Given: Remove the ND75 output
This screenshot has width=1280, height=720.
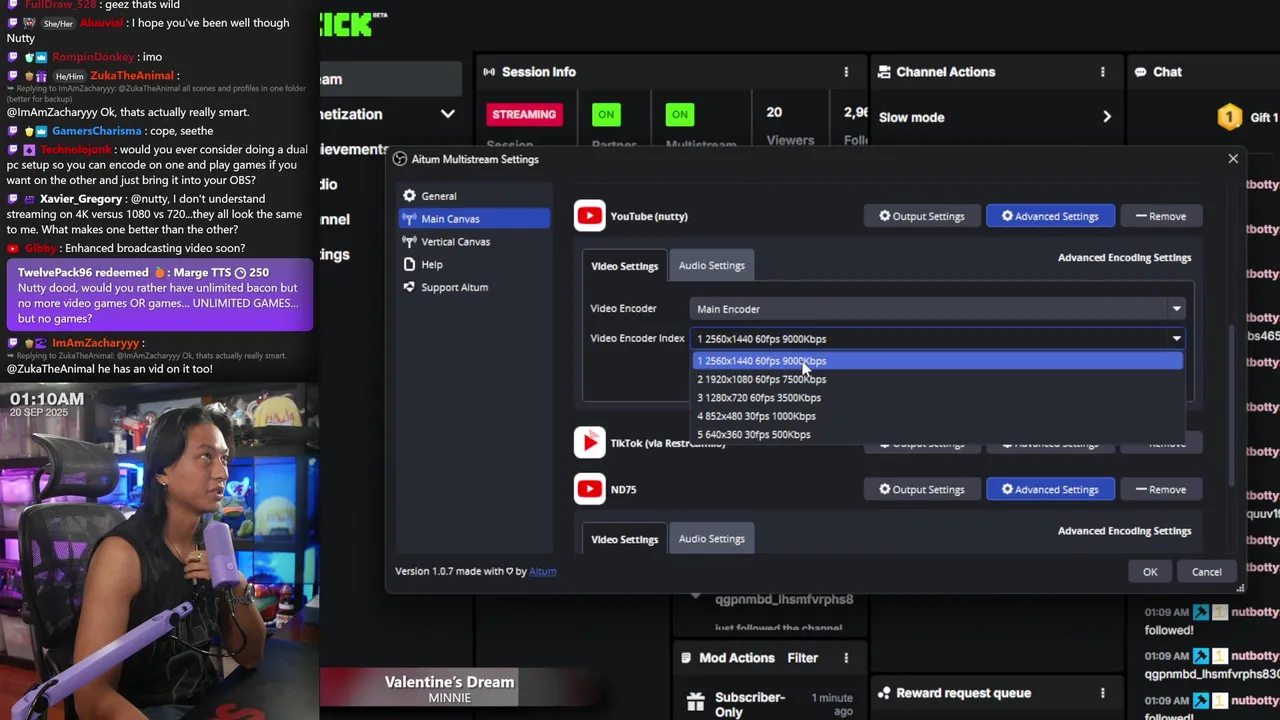Looking at the screenshot, I should 1161,489.
